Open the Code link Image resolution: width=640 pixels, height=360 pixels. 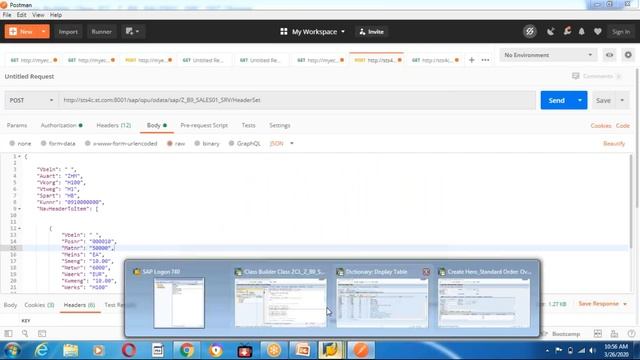pos(623,125)
